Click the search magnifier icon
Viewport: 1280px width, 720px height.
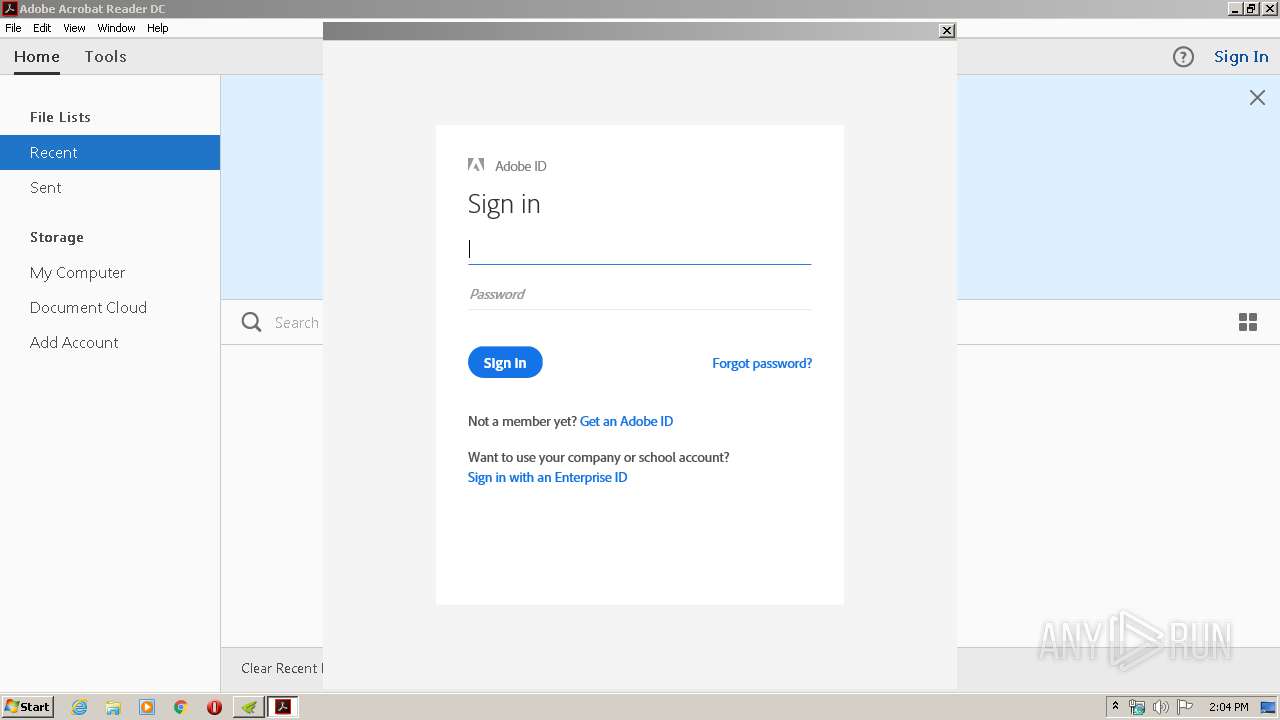tap(252, 322)
